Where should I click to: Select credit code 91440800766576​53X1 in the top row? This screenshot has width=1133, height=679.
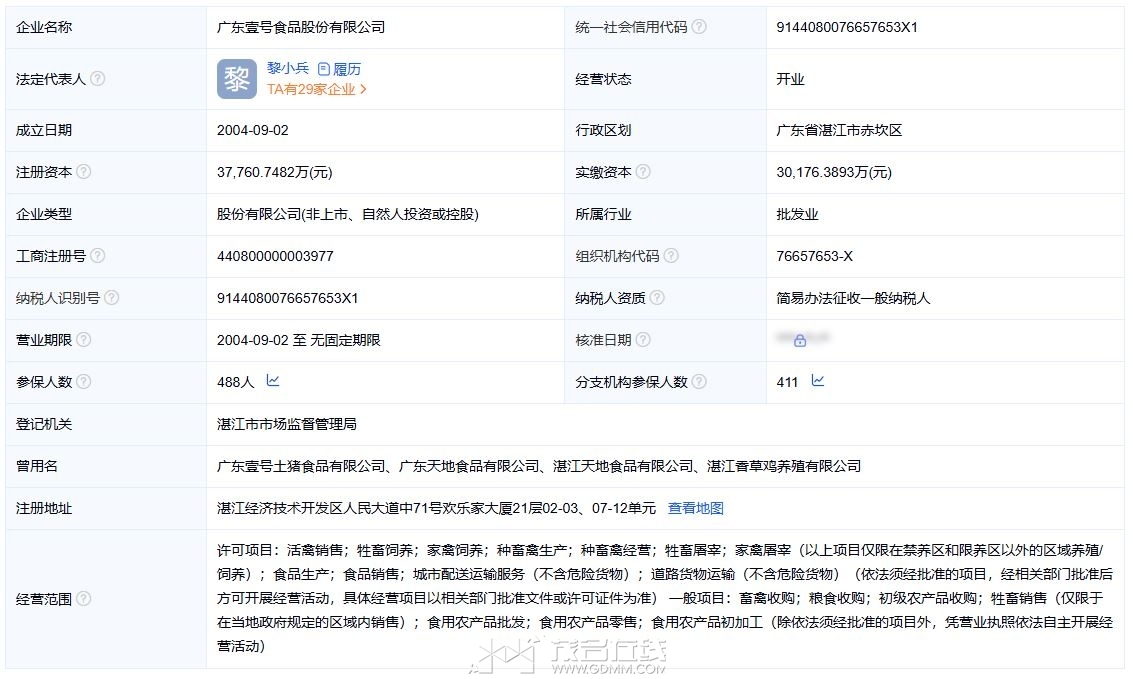[847, 27]
